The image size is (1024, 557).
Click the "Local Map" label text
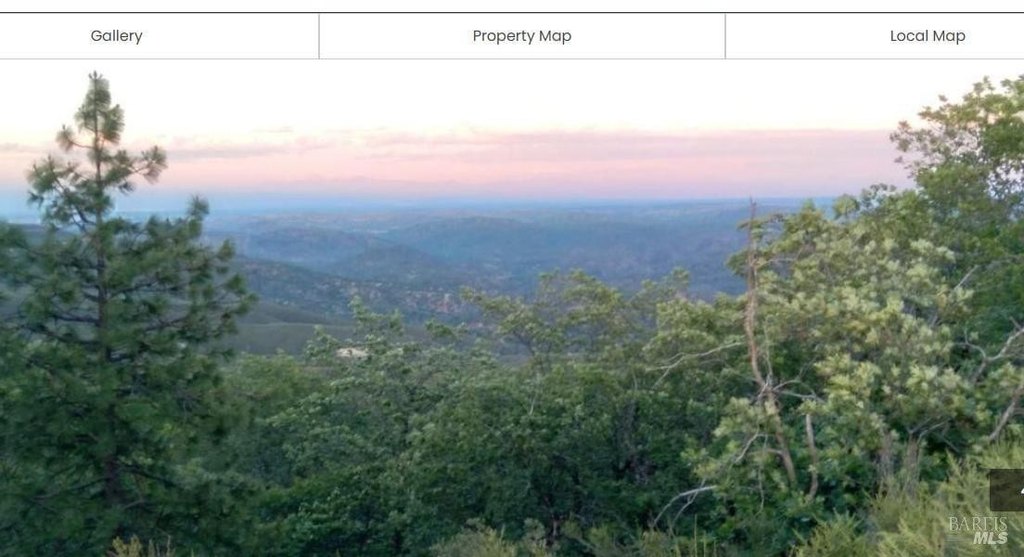coord(927,36)
